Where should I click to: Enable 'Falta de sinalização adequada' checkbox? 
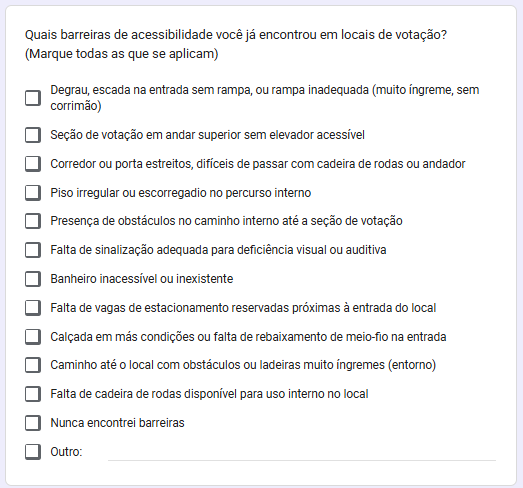tap(33, 250)
